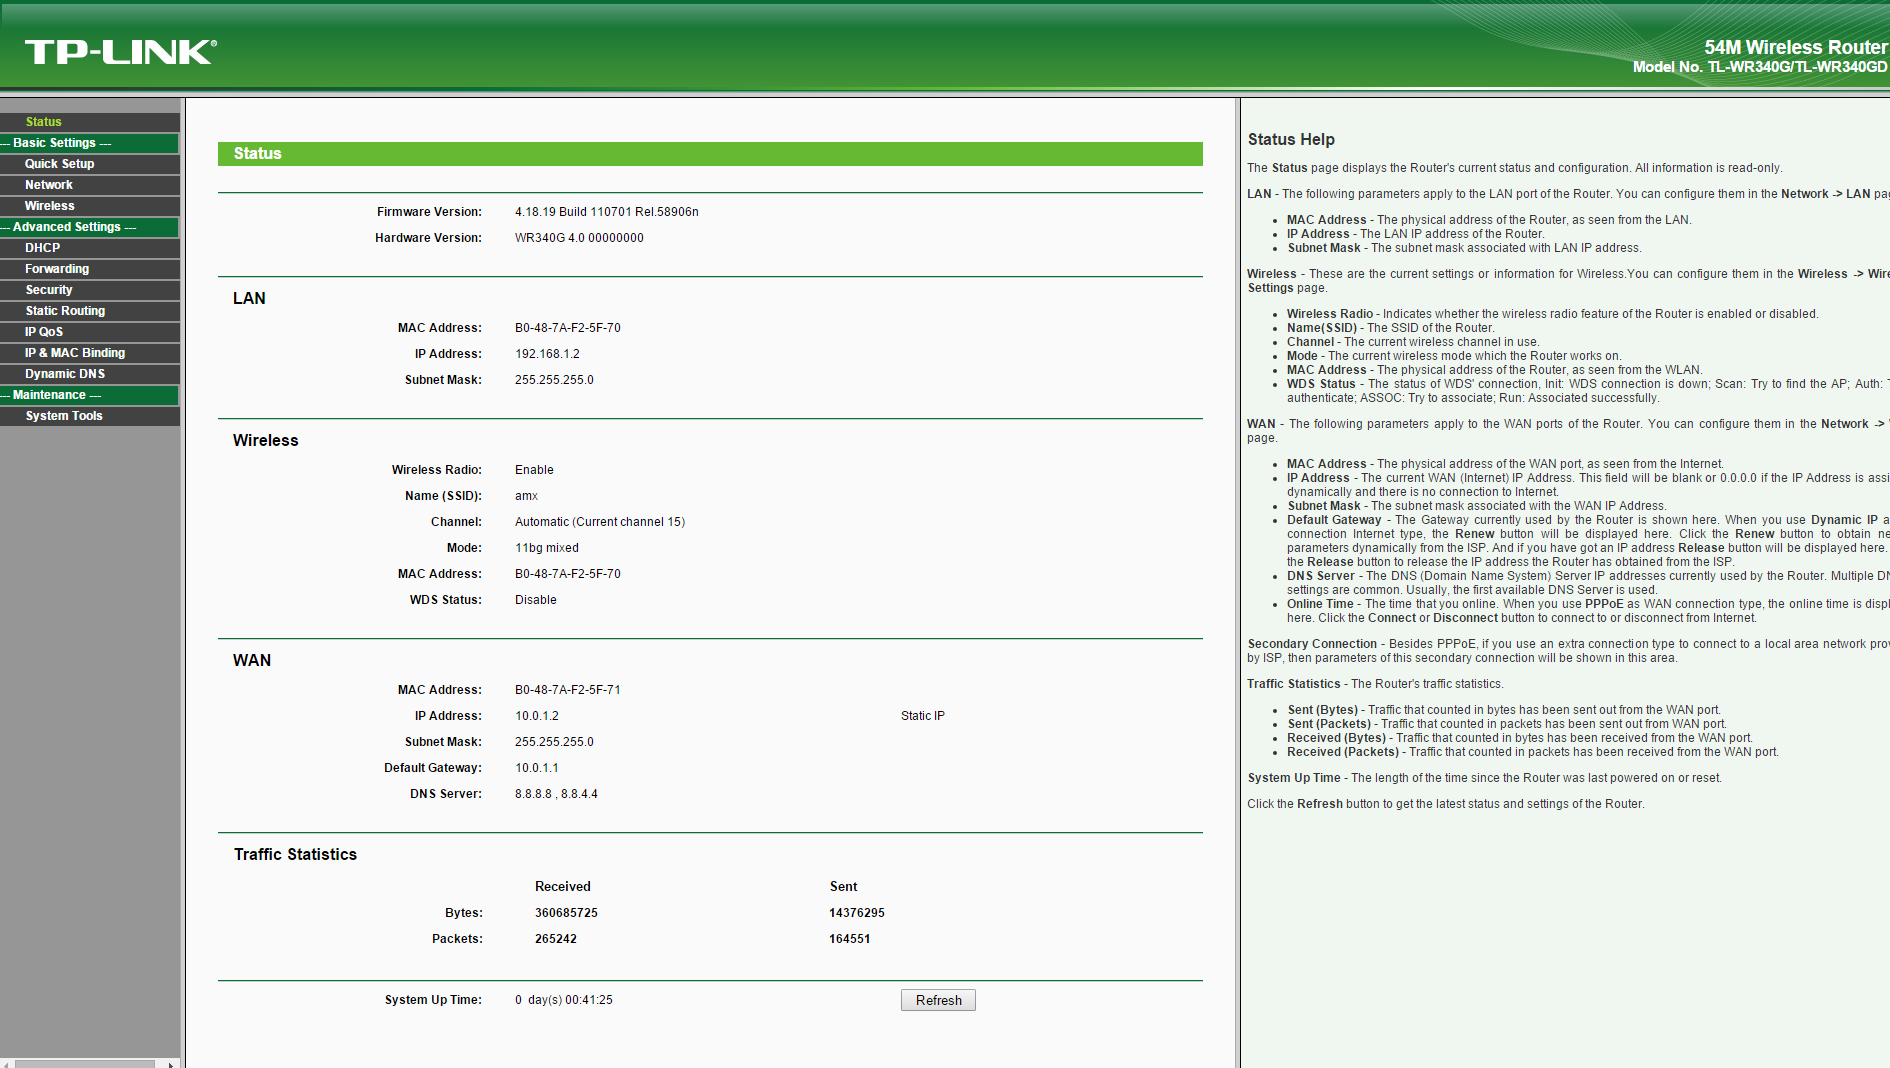Viewport: 1890px width, 1068px height.
Task: Select DHCP in the sidebar
Action: 43,248
